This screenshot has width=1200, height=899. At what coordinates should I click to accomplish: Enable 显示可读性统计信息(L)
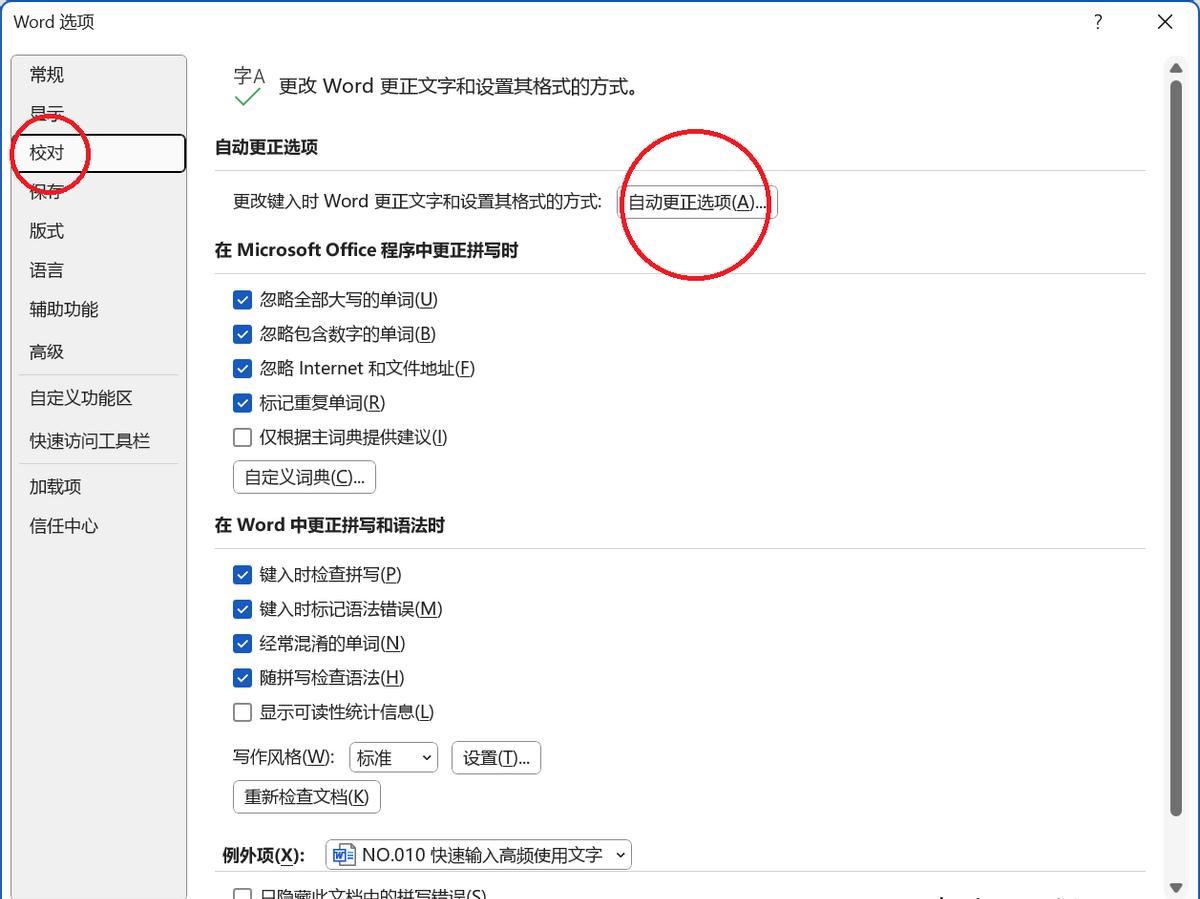pyautogui.click(x=242, y=713)
